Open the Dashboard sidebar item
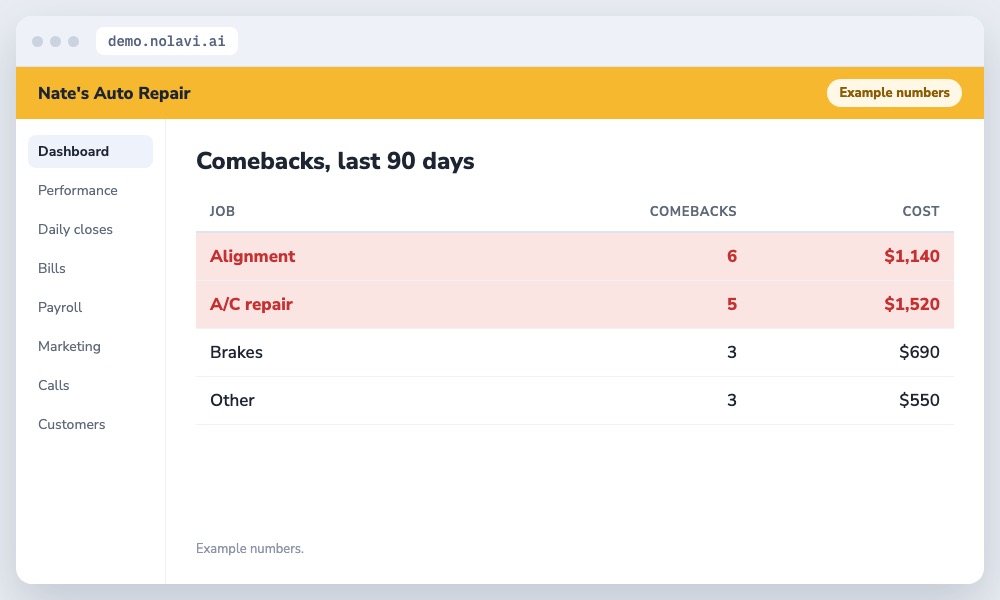 coord(91,151)
